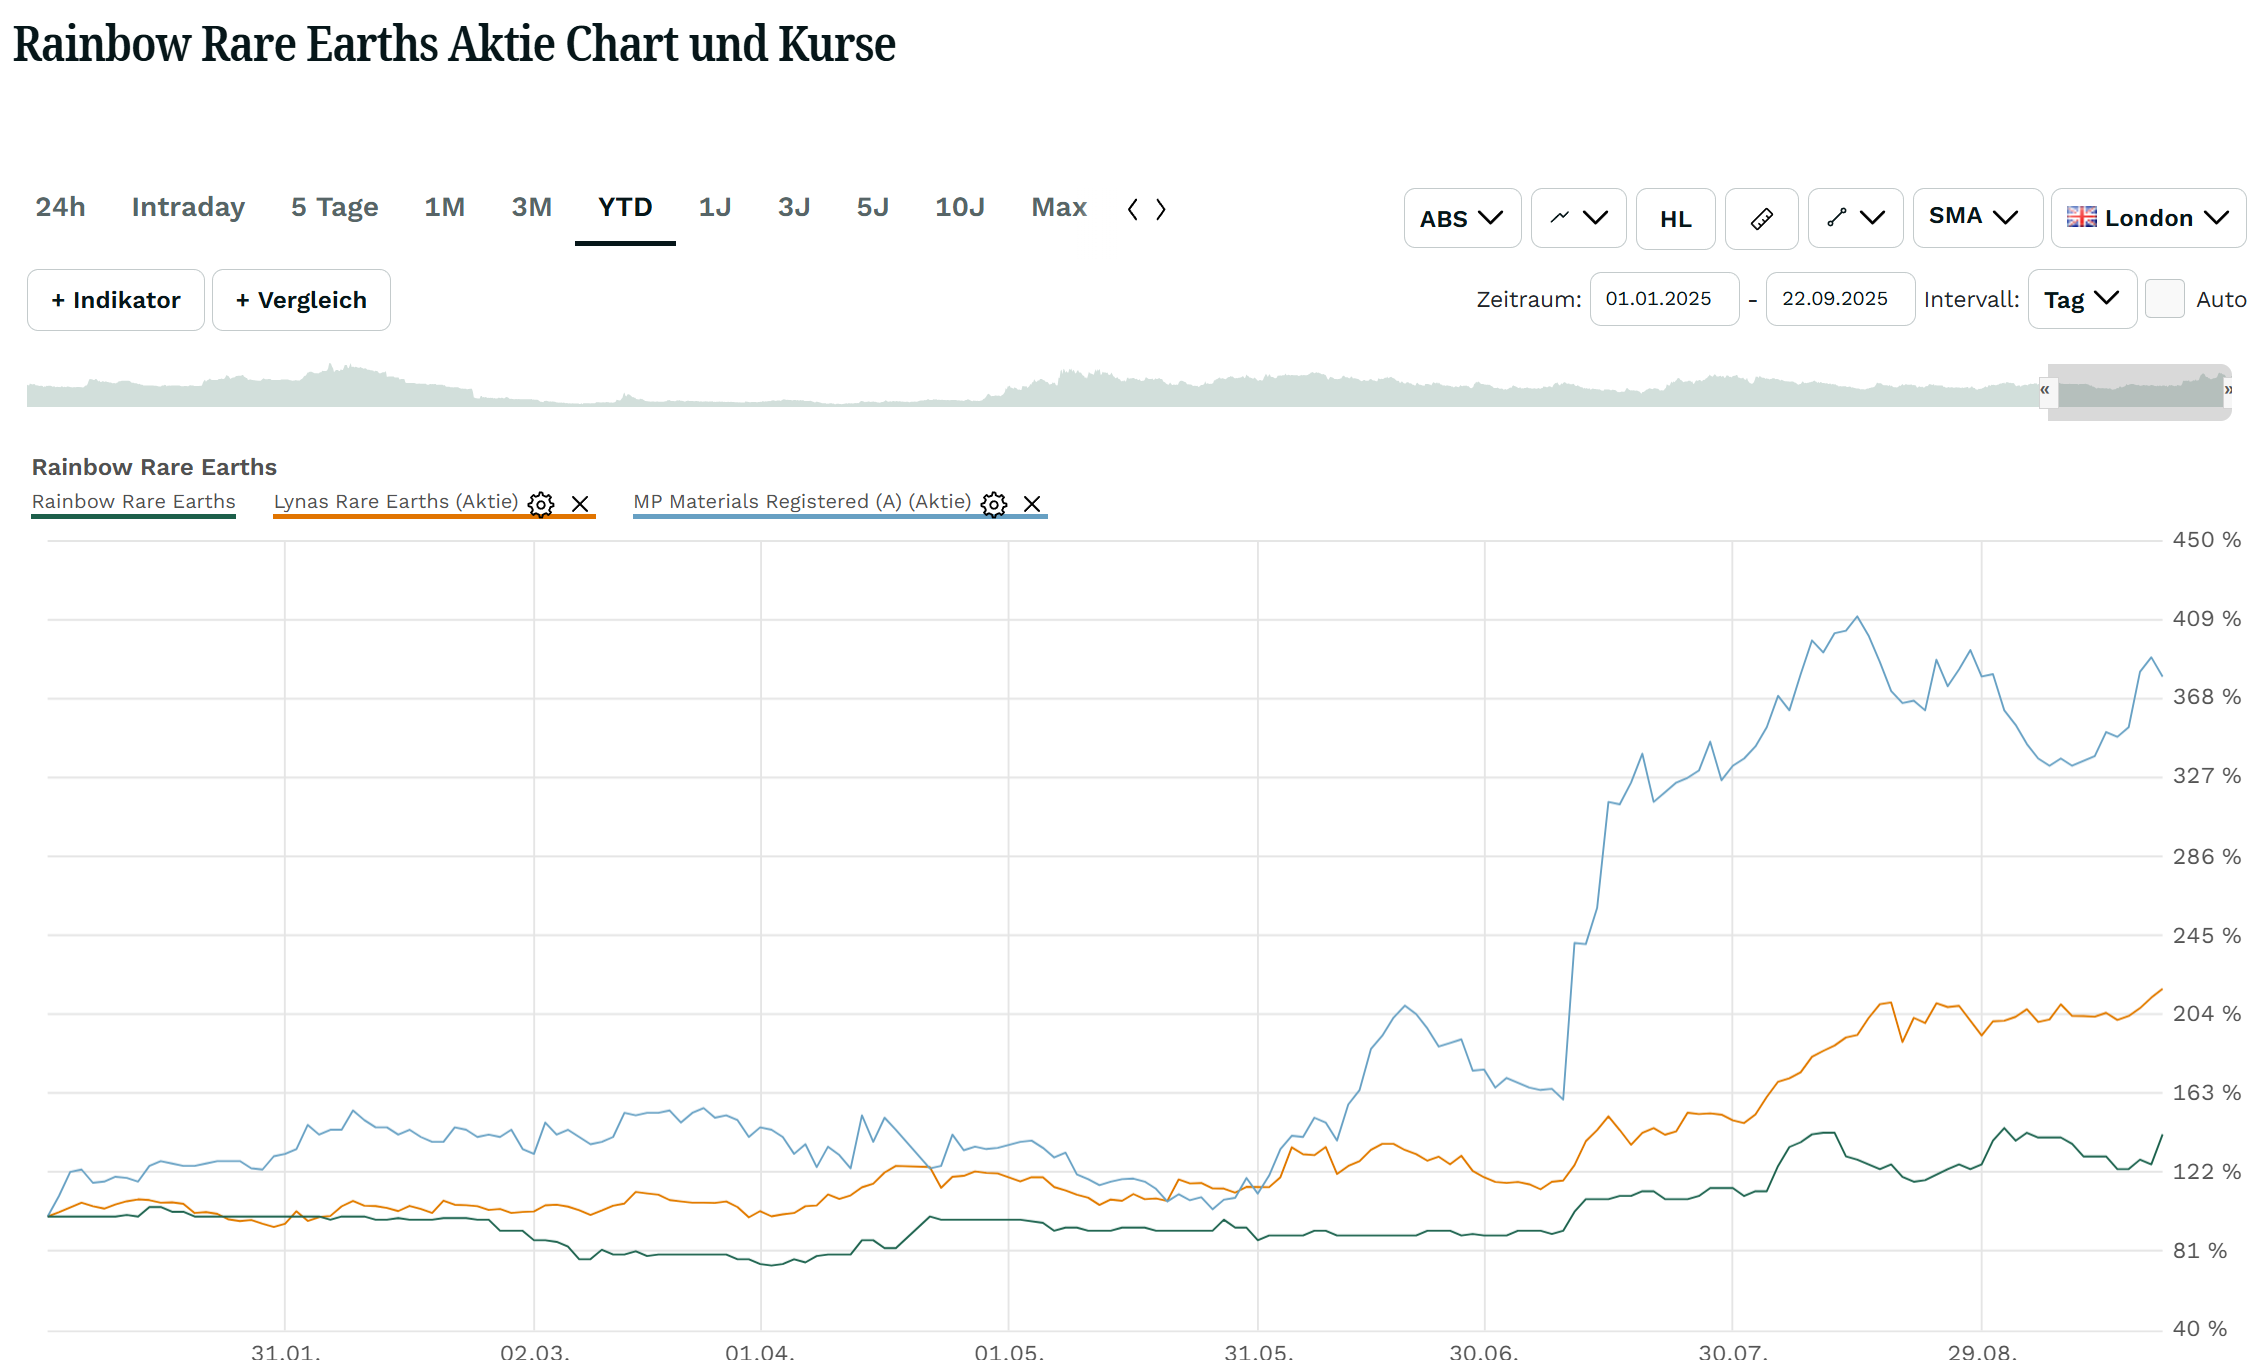Select the 5 Tage range
Screen dimensions: 2263x1360
[x=334, y=207]
